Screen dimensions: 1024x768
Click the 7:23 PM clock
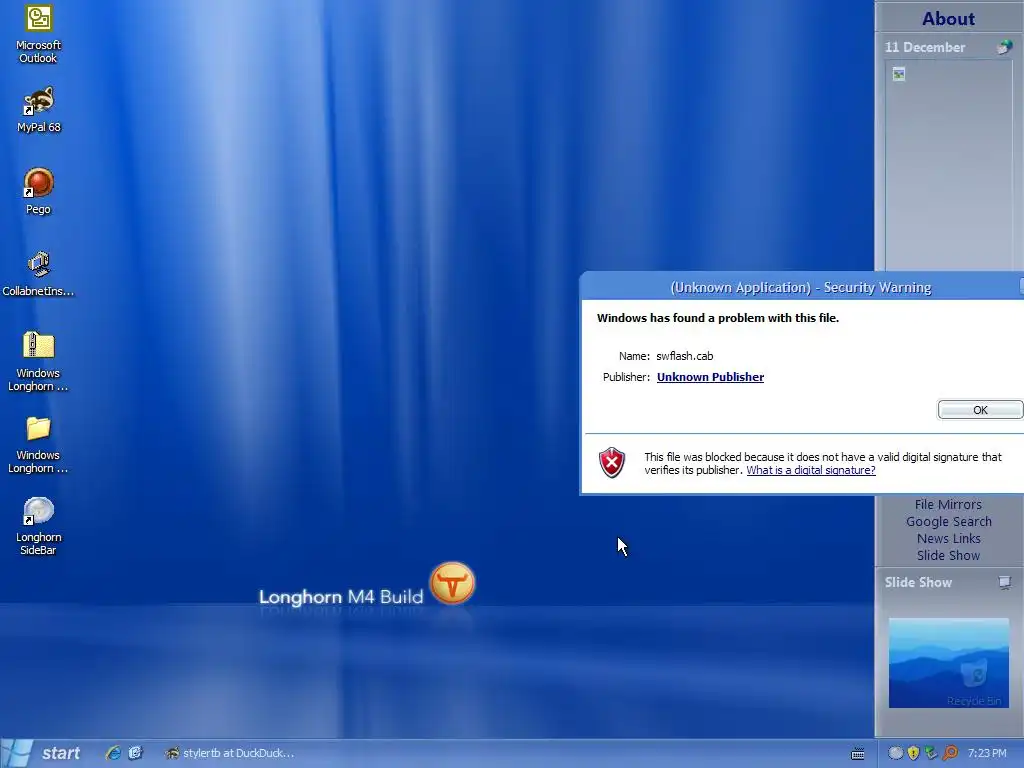(987, 753)
